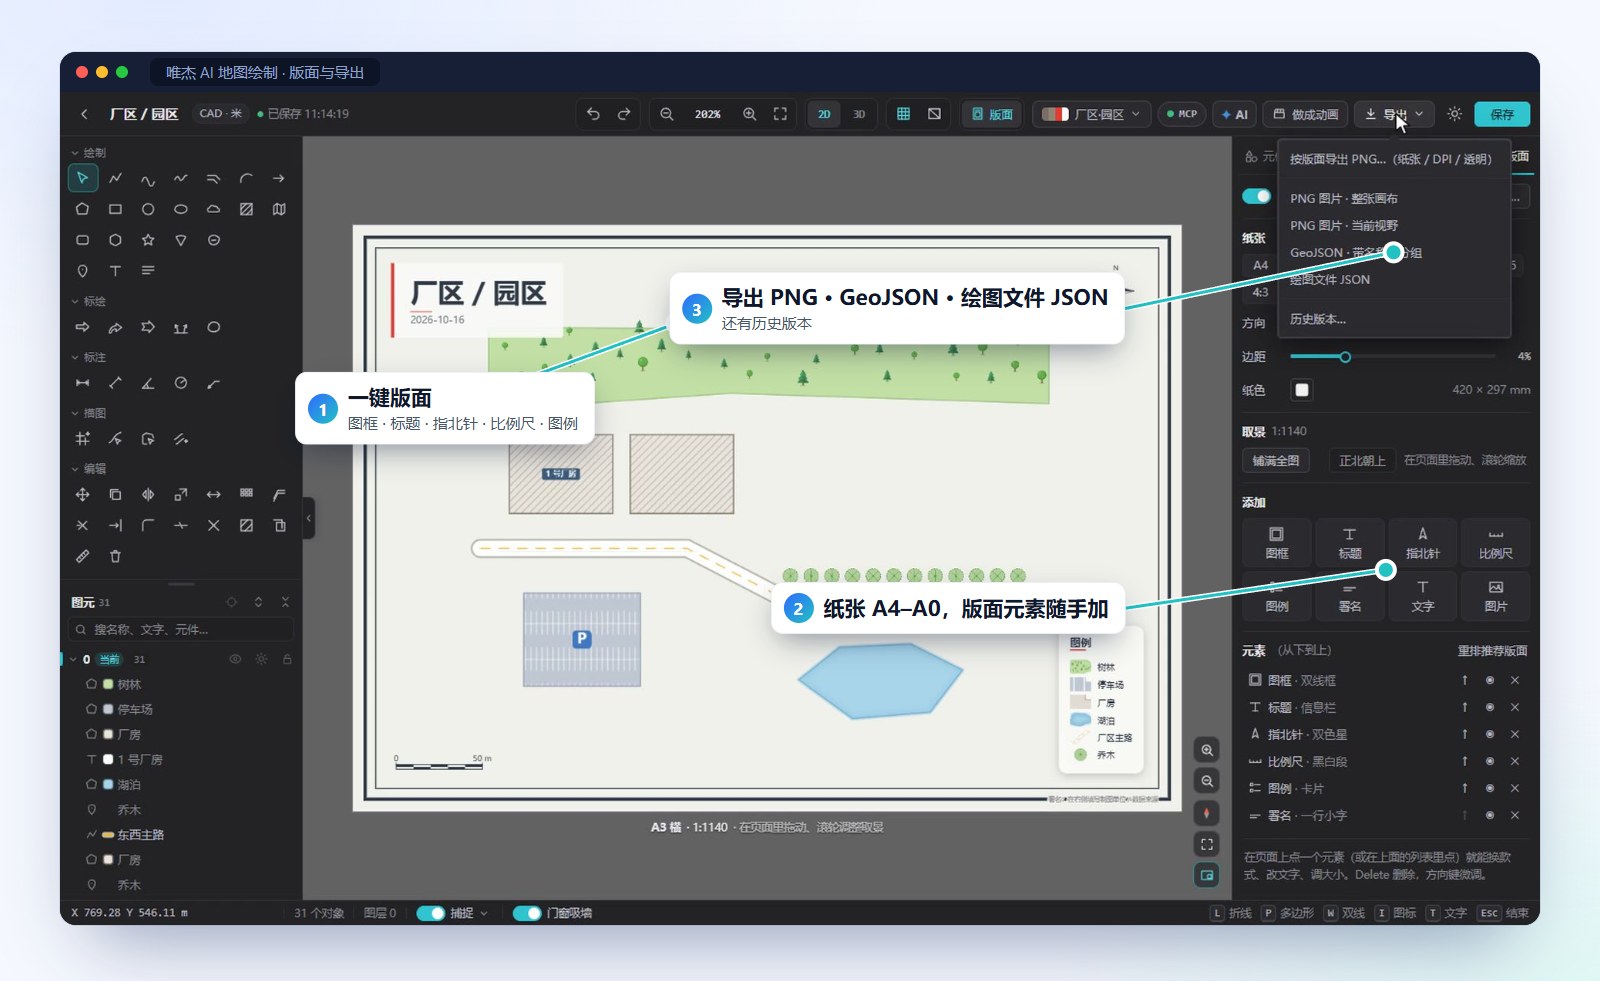Click the redo arrow in toolbar

pos(624,114)
